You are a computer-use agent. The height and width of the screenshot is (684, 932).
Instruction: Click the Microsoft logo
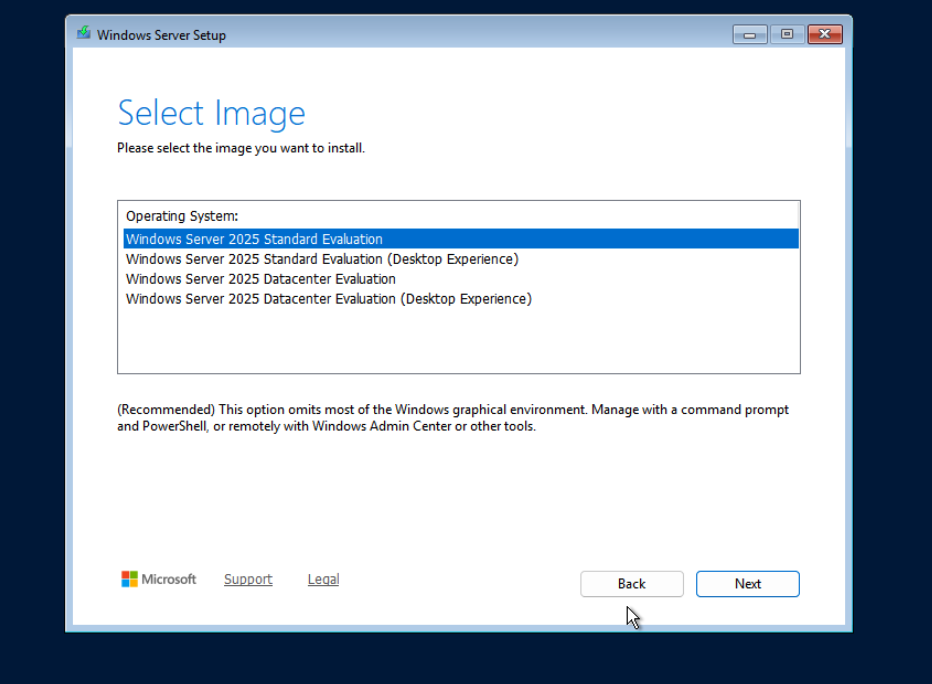(x=158, y=579)
